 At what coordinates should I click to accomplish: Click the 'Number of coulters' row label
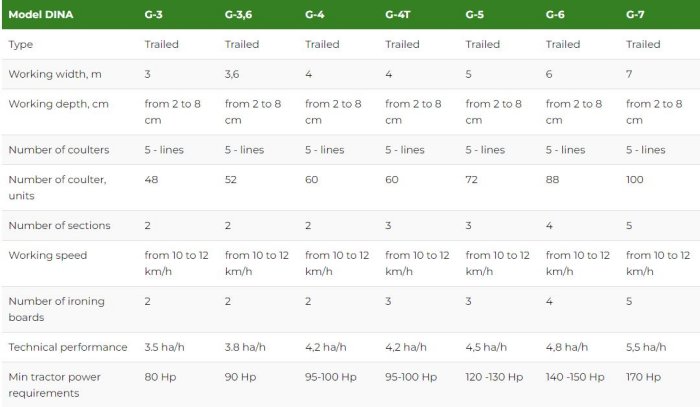coord(58,149)
